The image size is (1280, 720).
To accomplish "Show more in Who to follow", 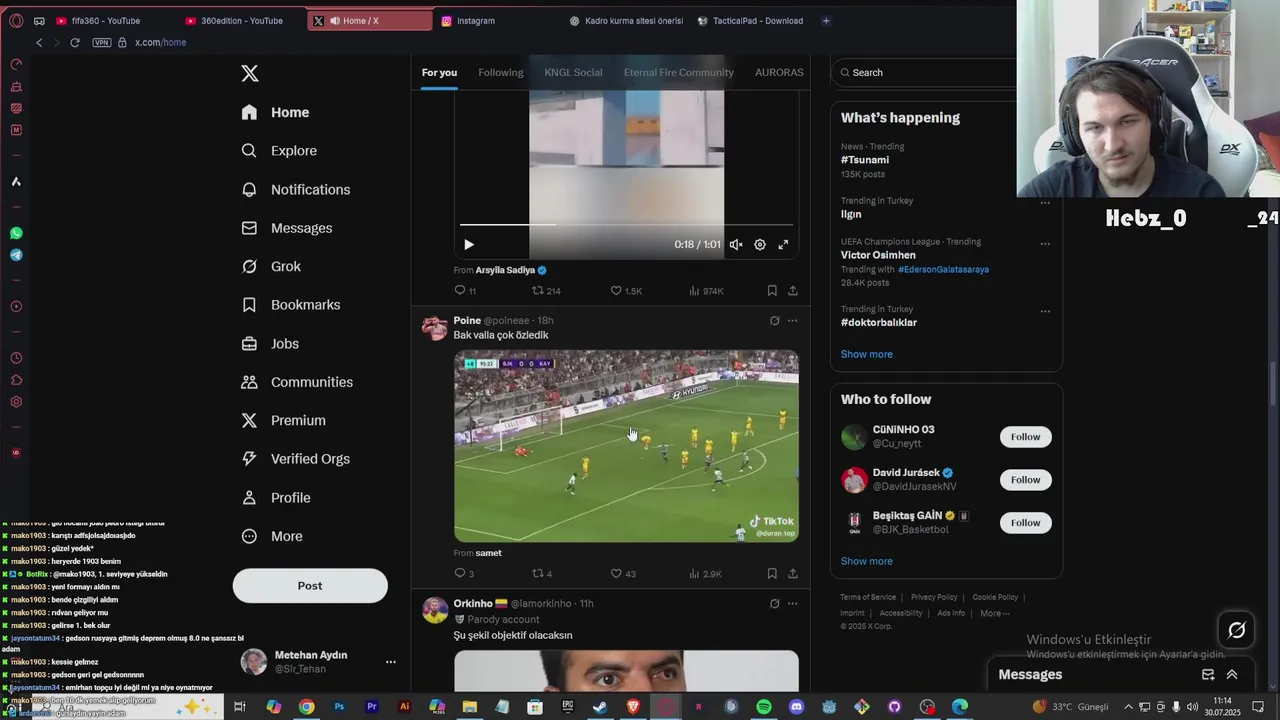I will (866, 561).
